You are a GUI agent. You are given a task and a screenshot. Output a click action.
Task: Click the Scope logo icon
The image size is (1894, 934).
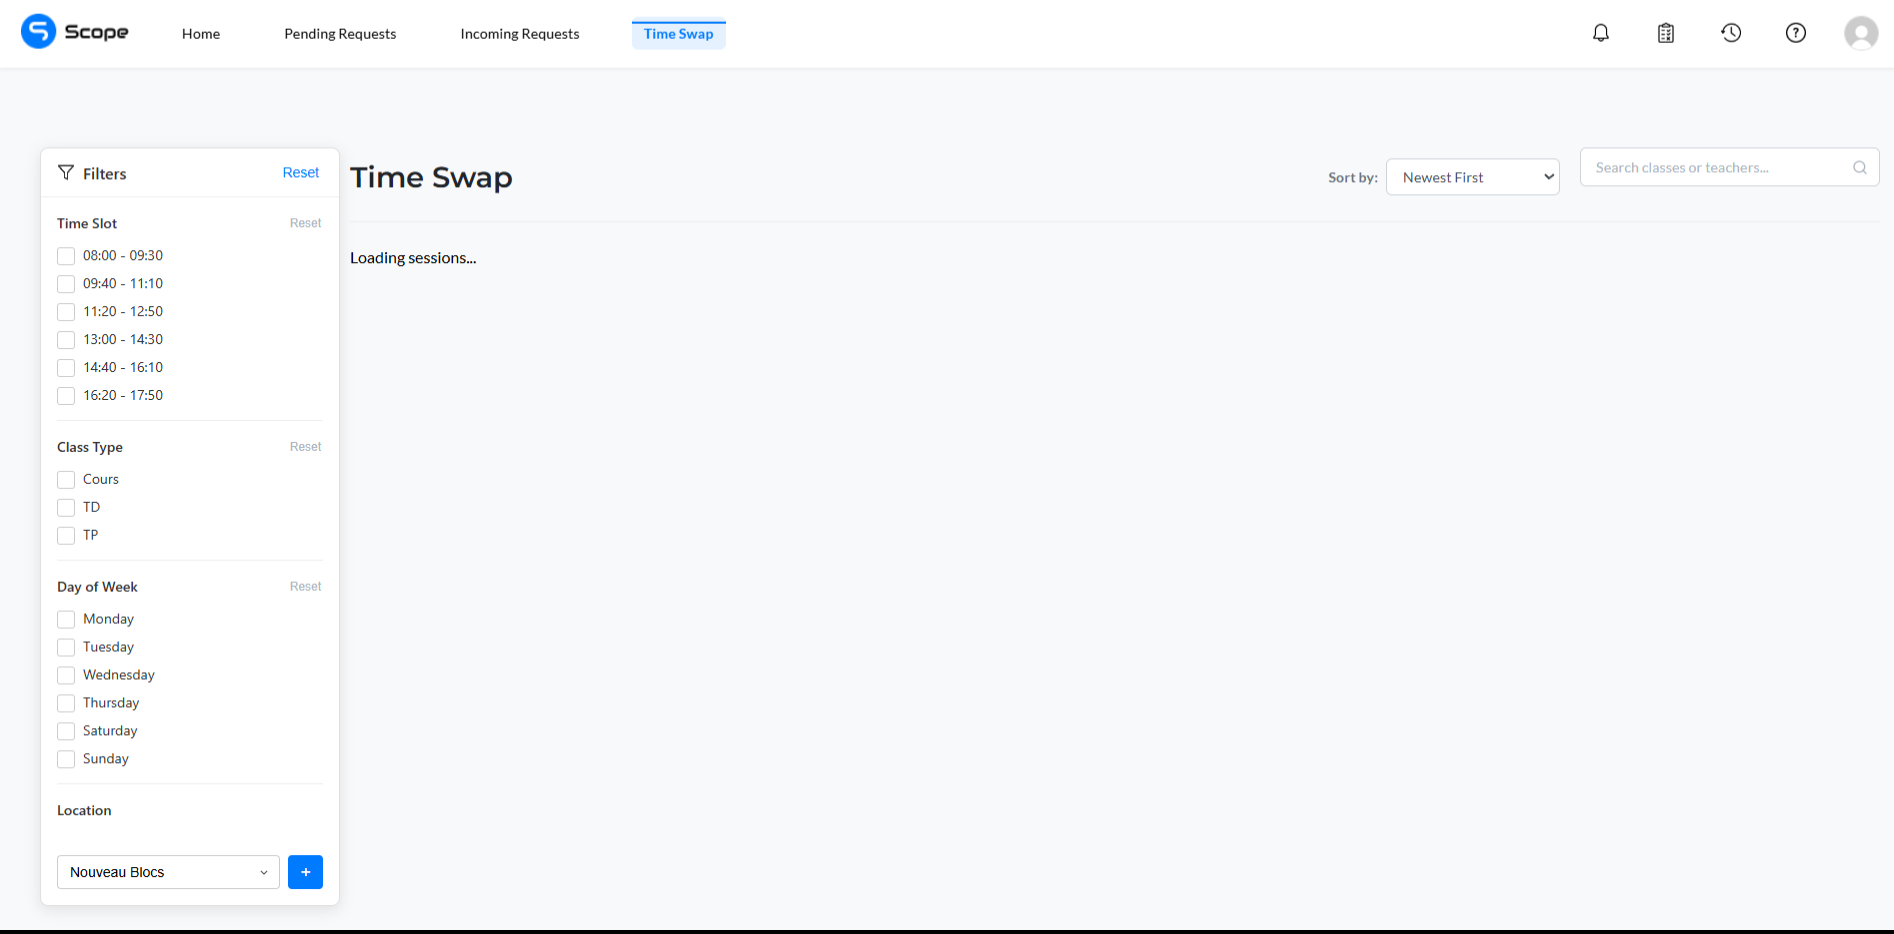pos(38,32)
